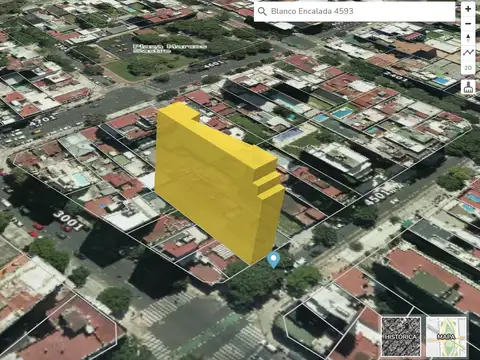Click the 4501 street number label
This screenshot has height=360, width=480.
(378, 196)
